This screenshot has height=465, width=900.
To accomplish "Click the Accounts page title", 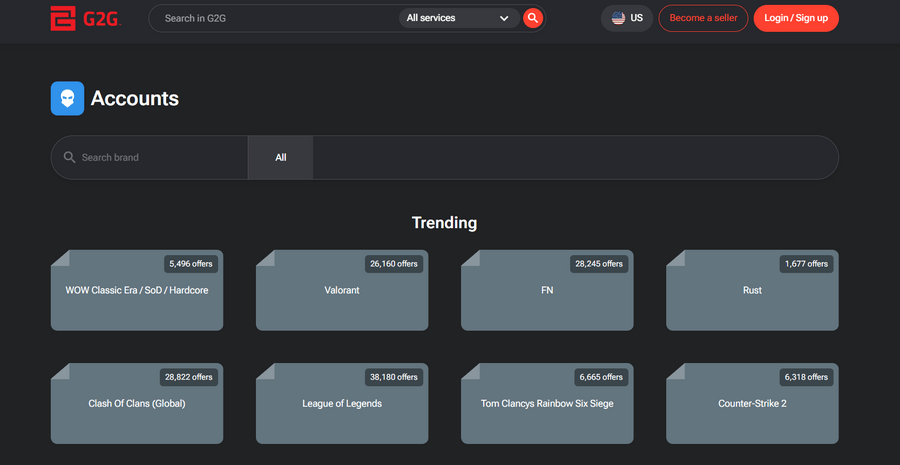I will coord(135,98).
